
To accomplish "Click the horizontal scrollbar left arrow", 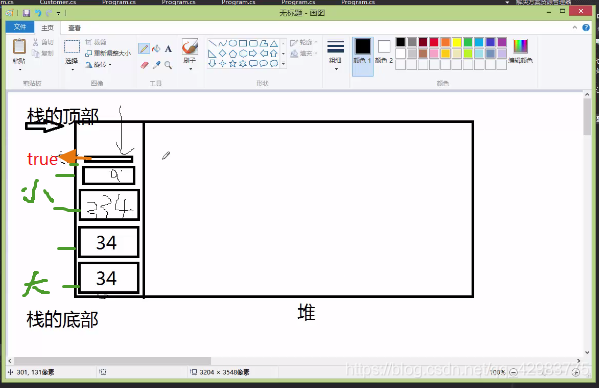I will click(10, 361).
